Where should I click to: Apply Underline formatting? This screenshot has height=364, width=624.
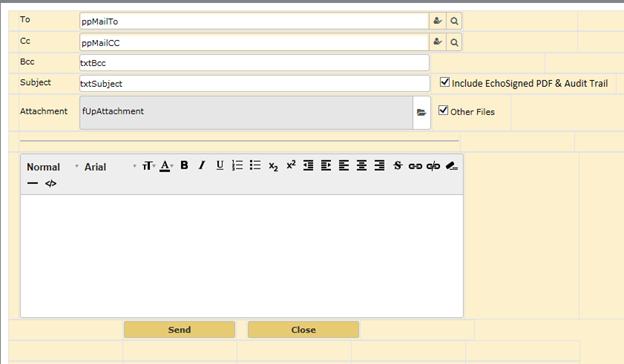tap(220, 165)
